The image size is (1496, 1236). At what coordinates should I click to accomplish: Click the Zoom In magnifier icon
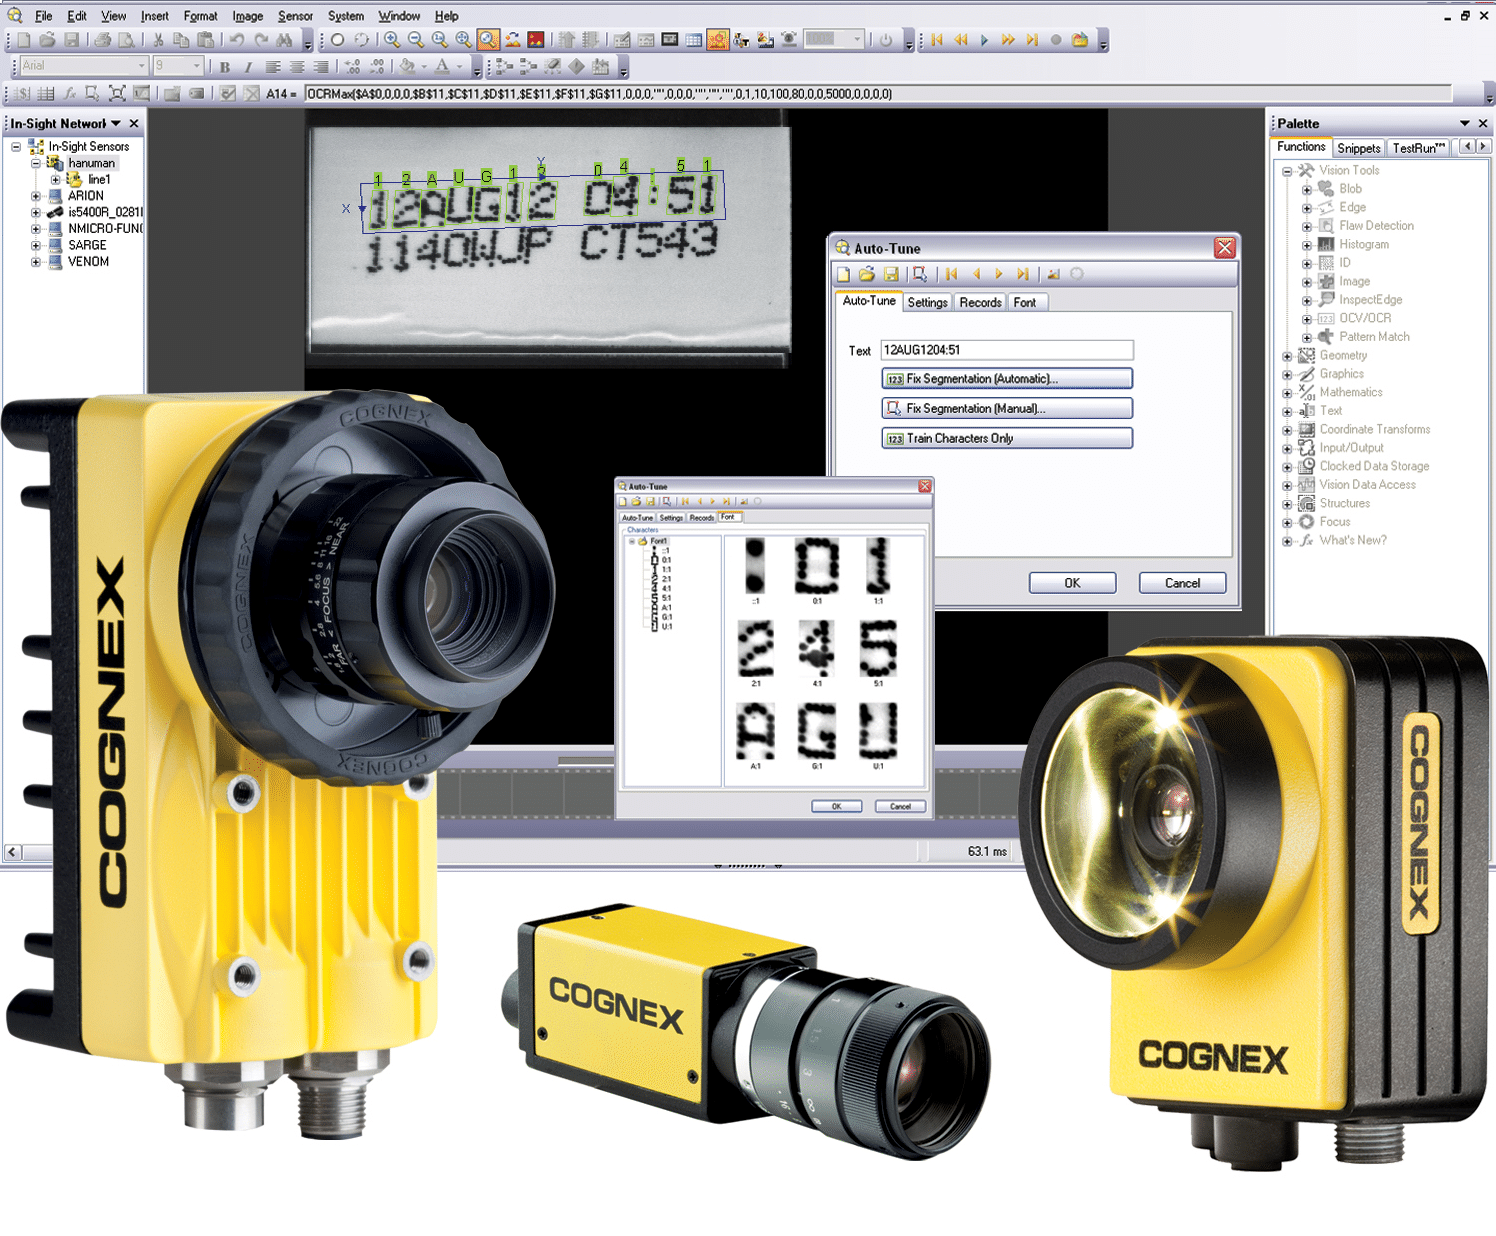(x=392, y=40)
